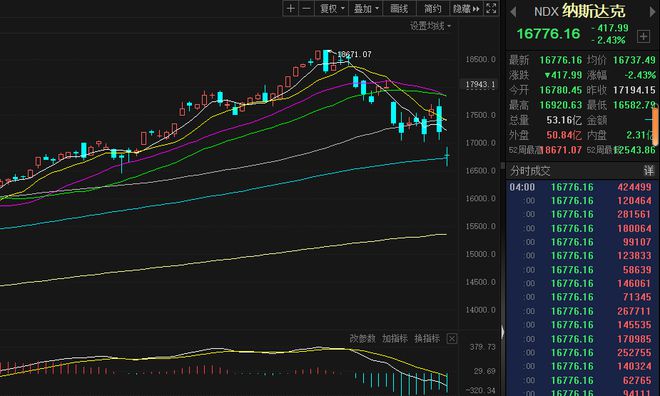Open detailed trades via 详 icon
Image resolution: width=660 pixels, height=396 pixels.
pyautogui.click(x=648, y=170)
